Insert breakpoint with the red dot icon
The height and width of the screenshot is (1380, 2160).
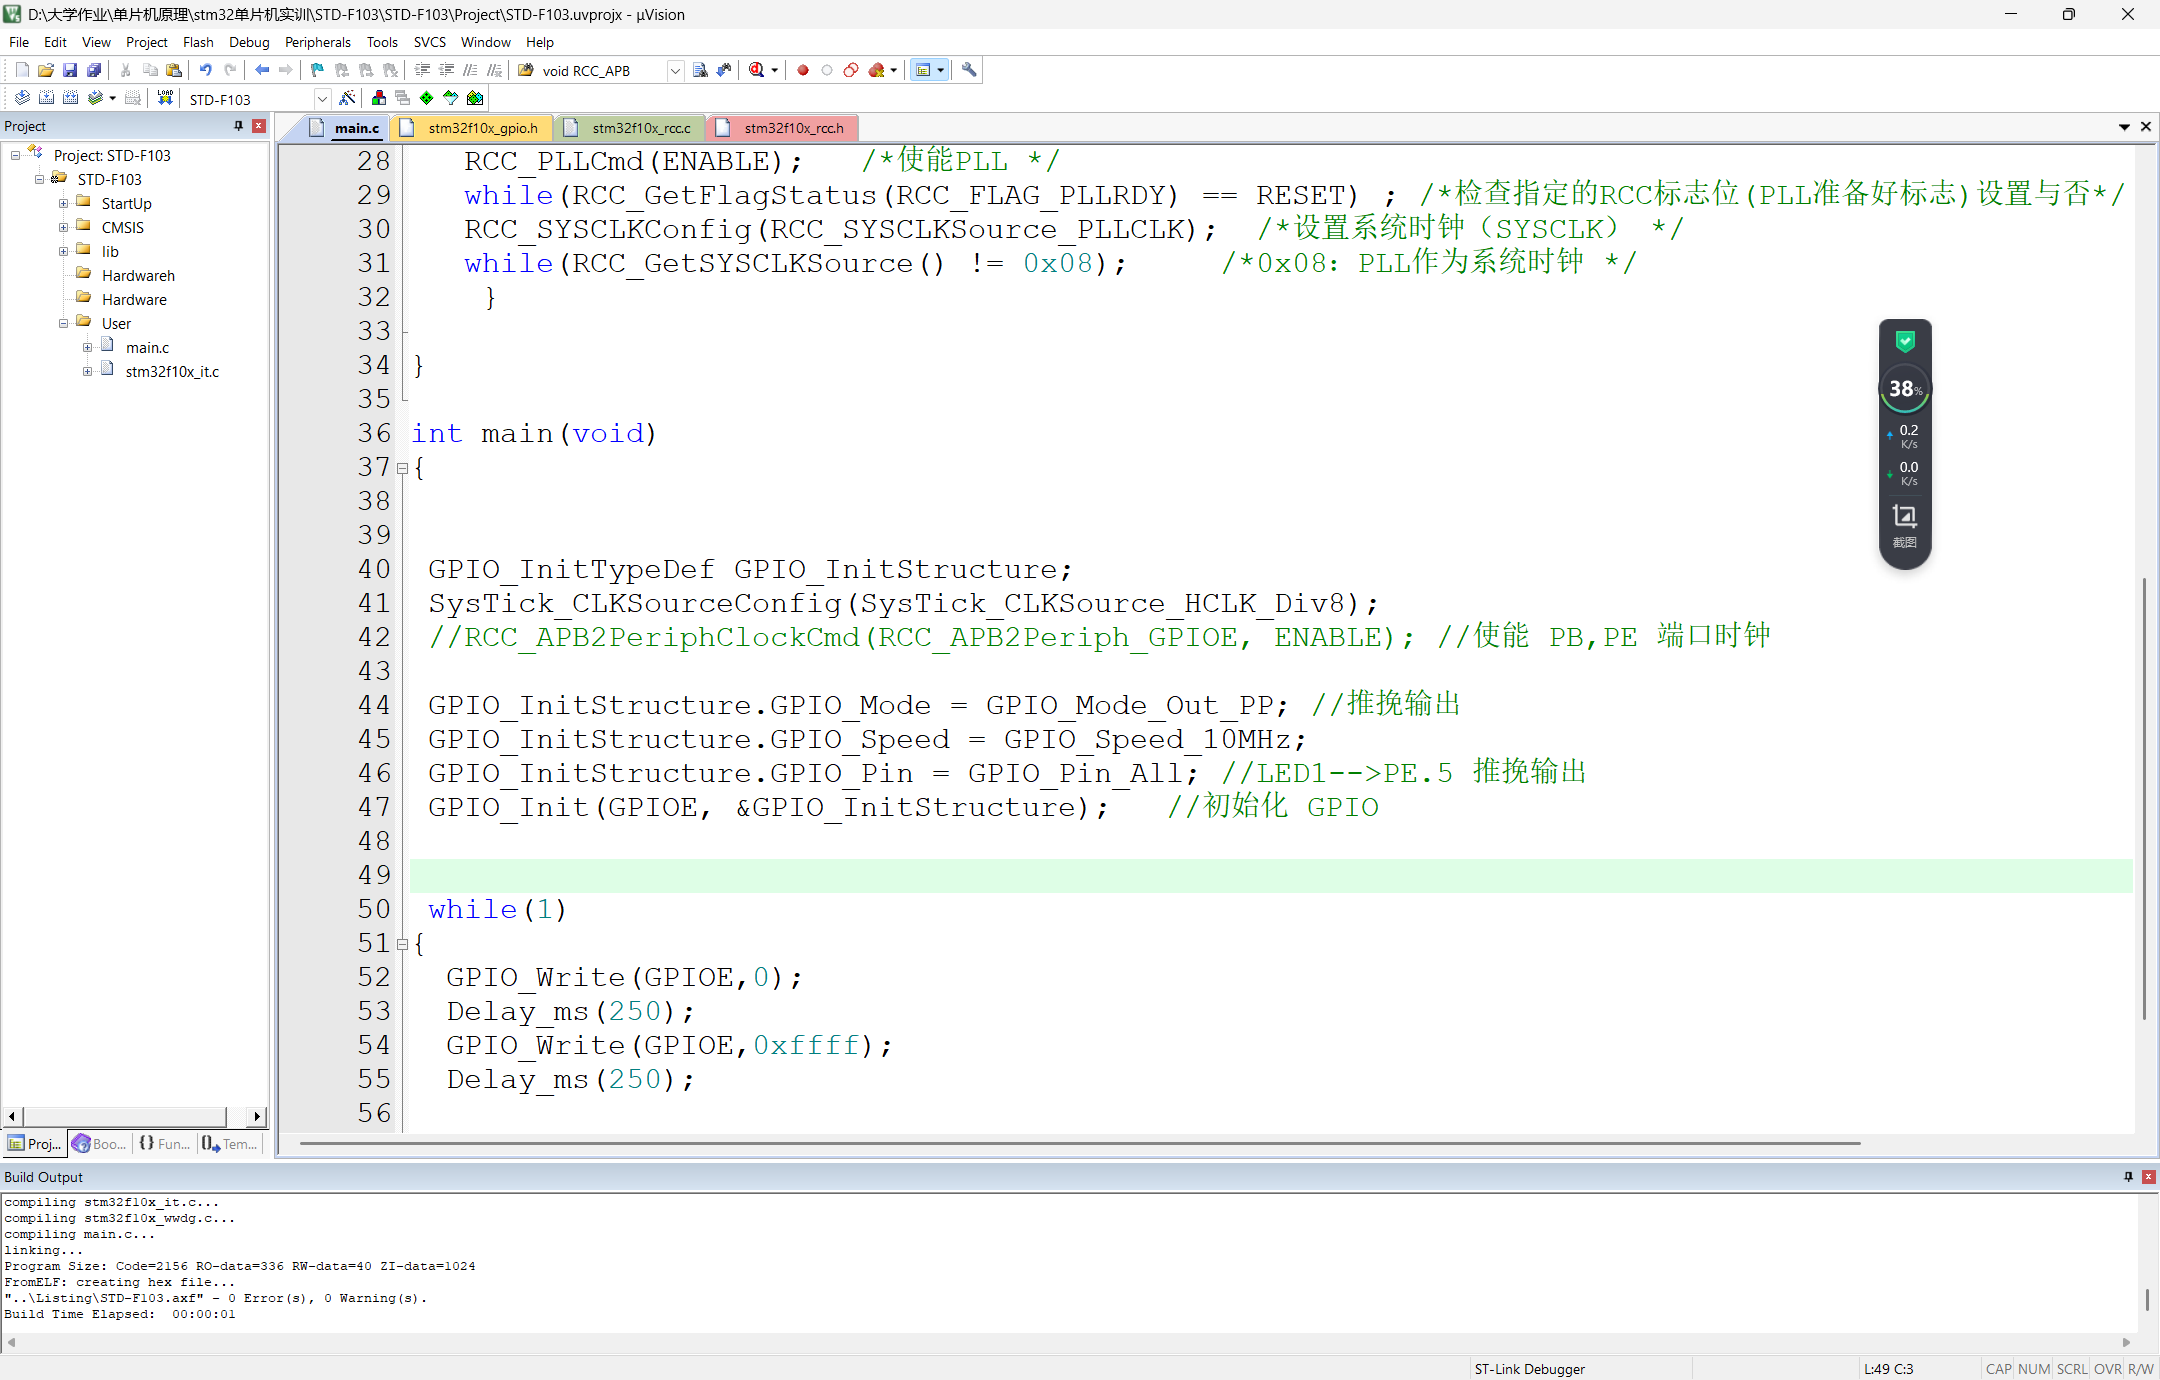(802, 70)
